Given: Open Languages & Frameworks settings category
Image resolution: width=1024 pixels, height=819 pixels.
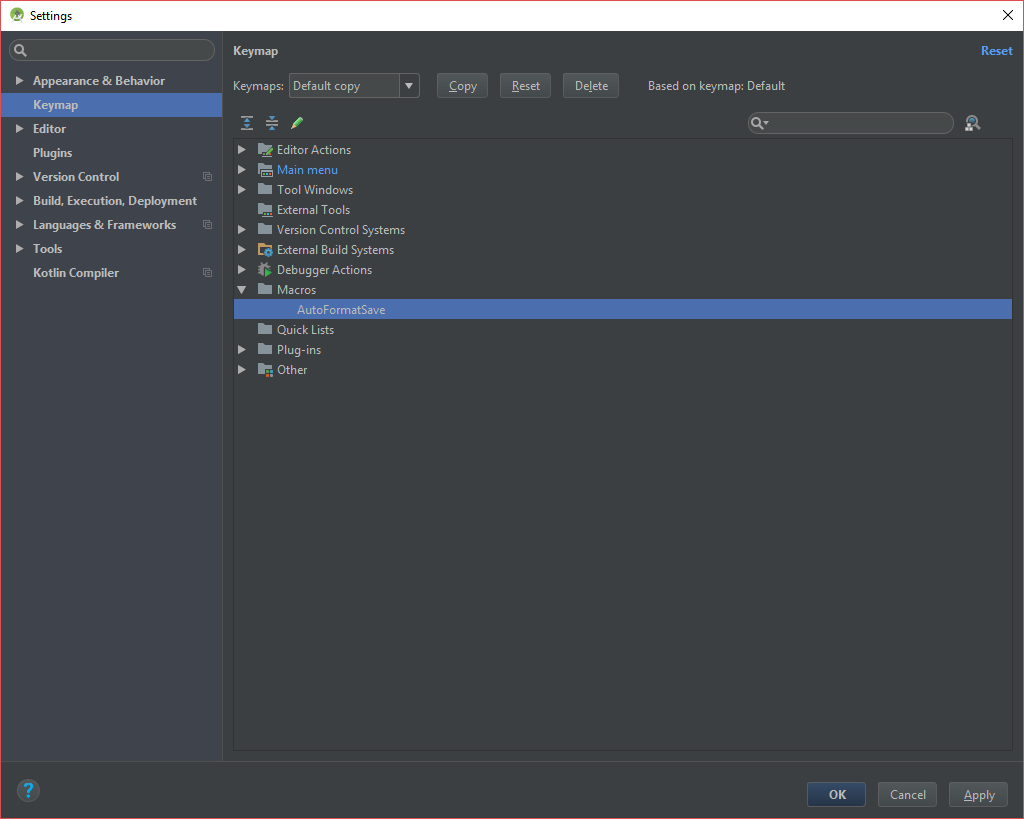Looking at the screenshot, I should tap(104, 225).
